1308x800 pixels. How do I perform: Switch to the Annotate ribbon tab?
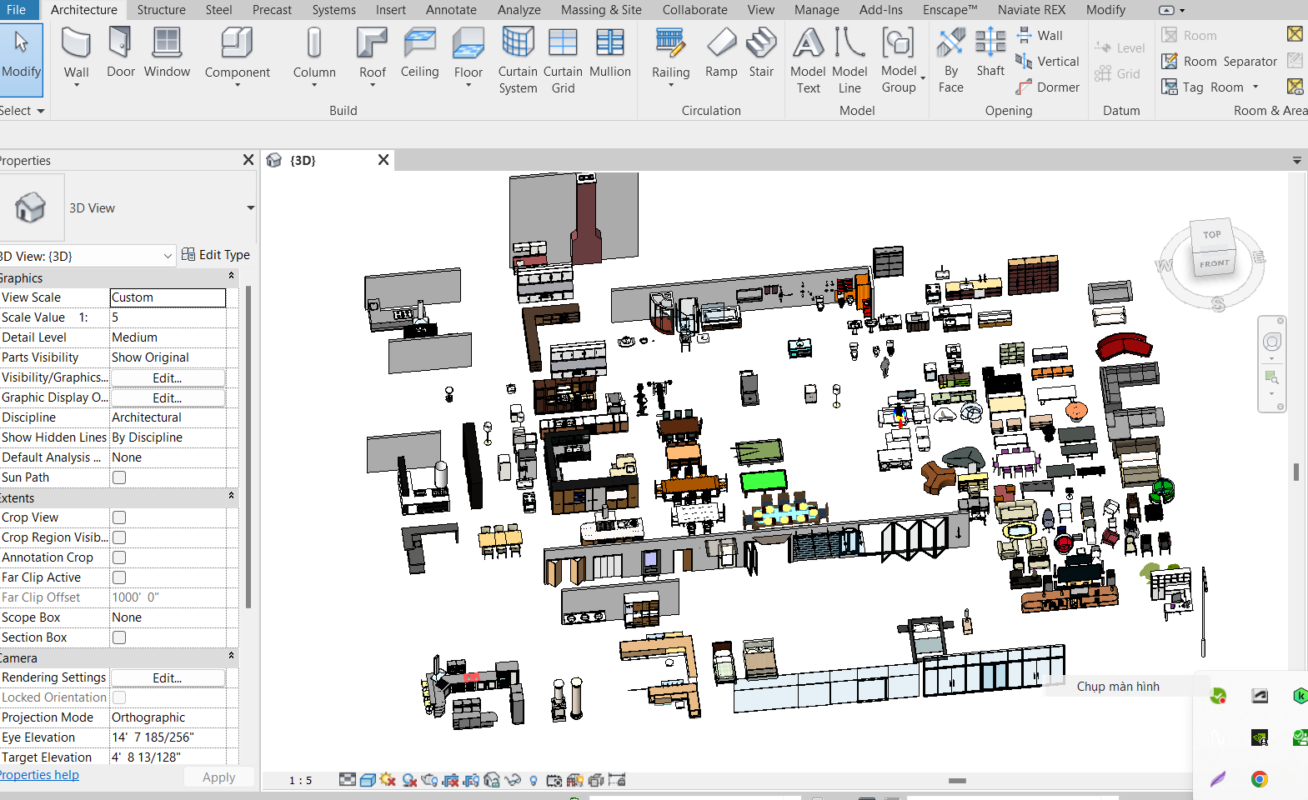click(451, 10)
